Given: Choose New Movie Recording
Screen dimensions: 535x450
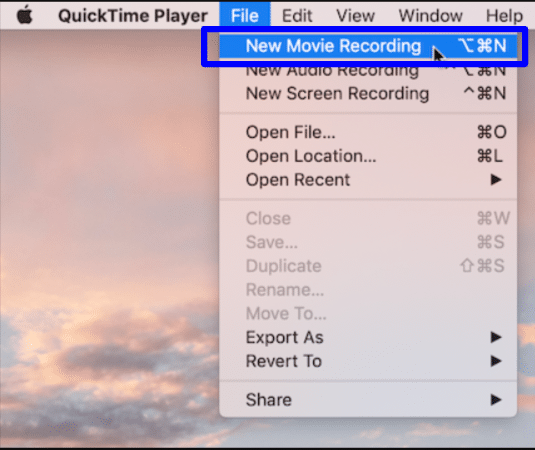Looking at the screenshot, I should coord(368,46).
